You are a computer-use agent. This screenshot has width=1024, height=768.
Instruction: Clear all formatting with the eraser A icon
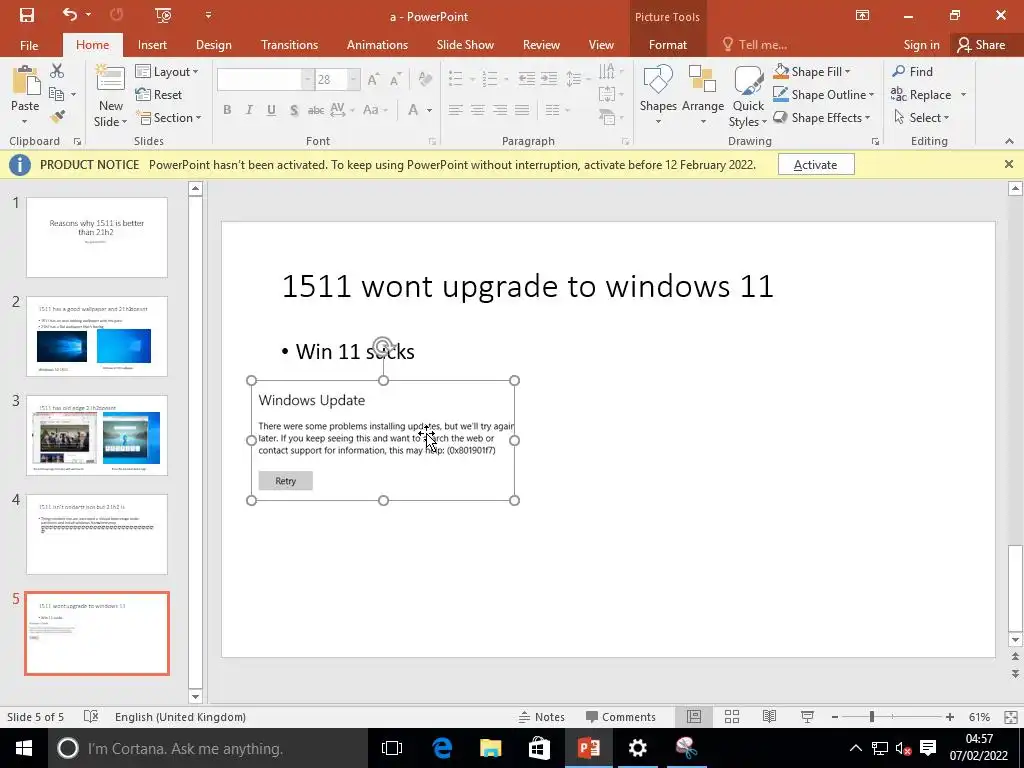425,80
